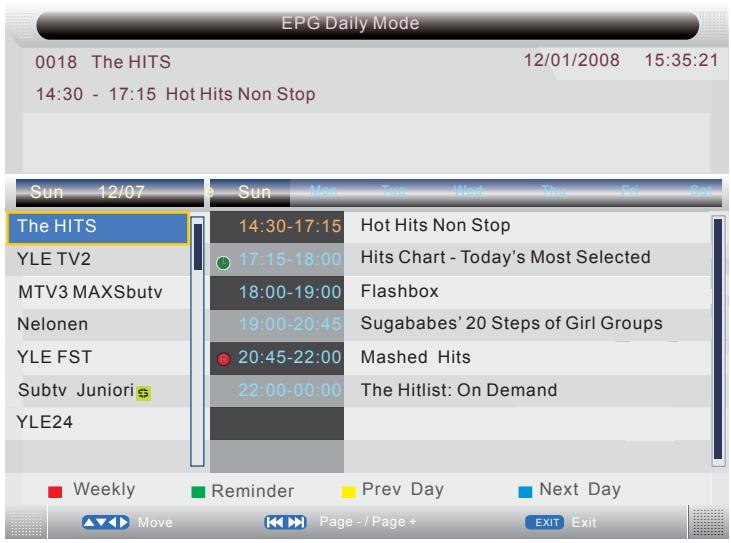Click the 0018 The HITS channel info
Screen dimensions: 731x543
103,62
